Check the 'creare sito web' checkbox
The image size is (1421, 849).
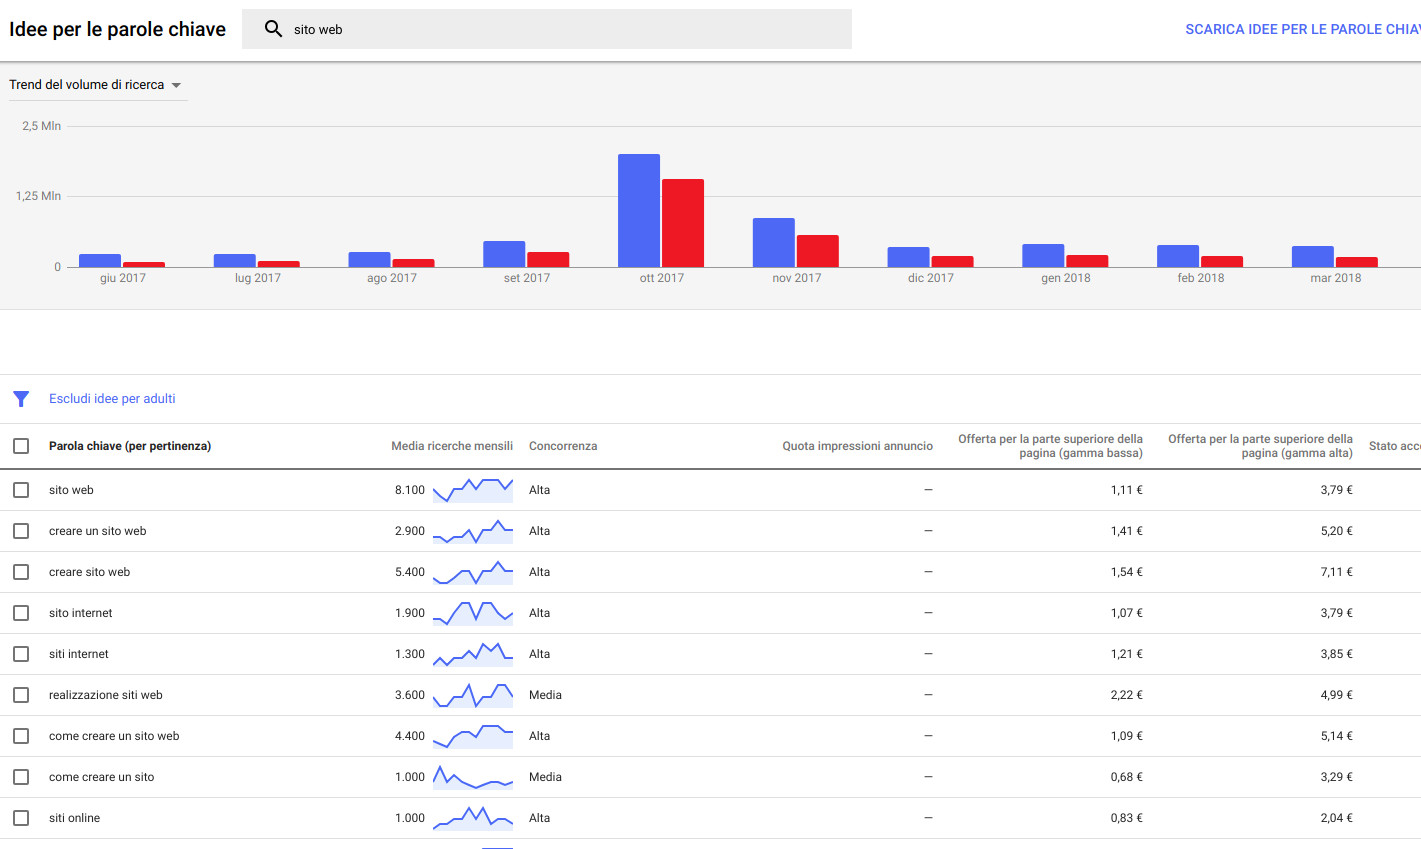21,572
